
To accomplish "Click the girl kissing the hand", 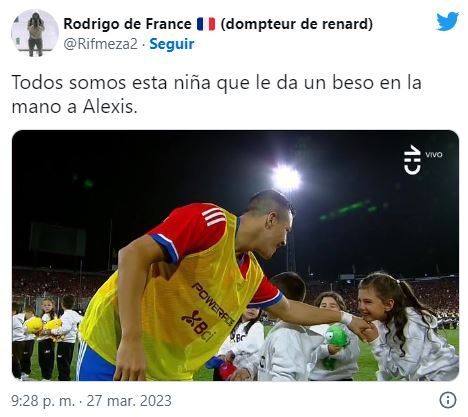I will (x=405, y=326).
